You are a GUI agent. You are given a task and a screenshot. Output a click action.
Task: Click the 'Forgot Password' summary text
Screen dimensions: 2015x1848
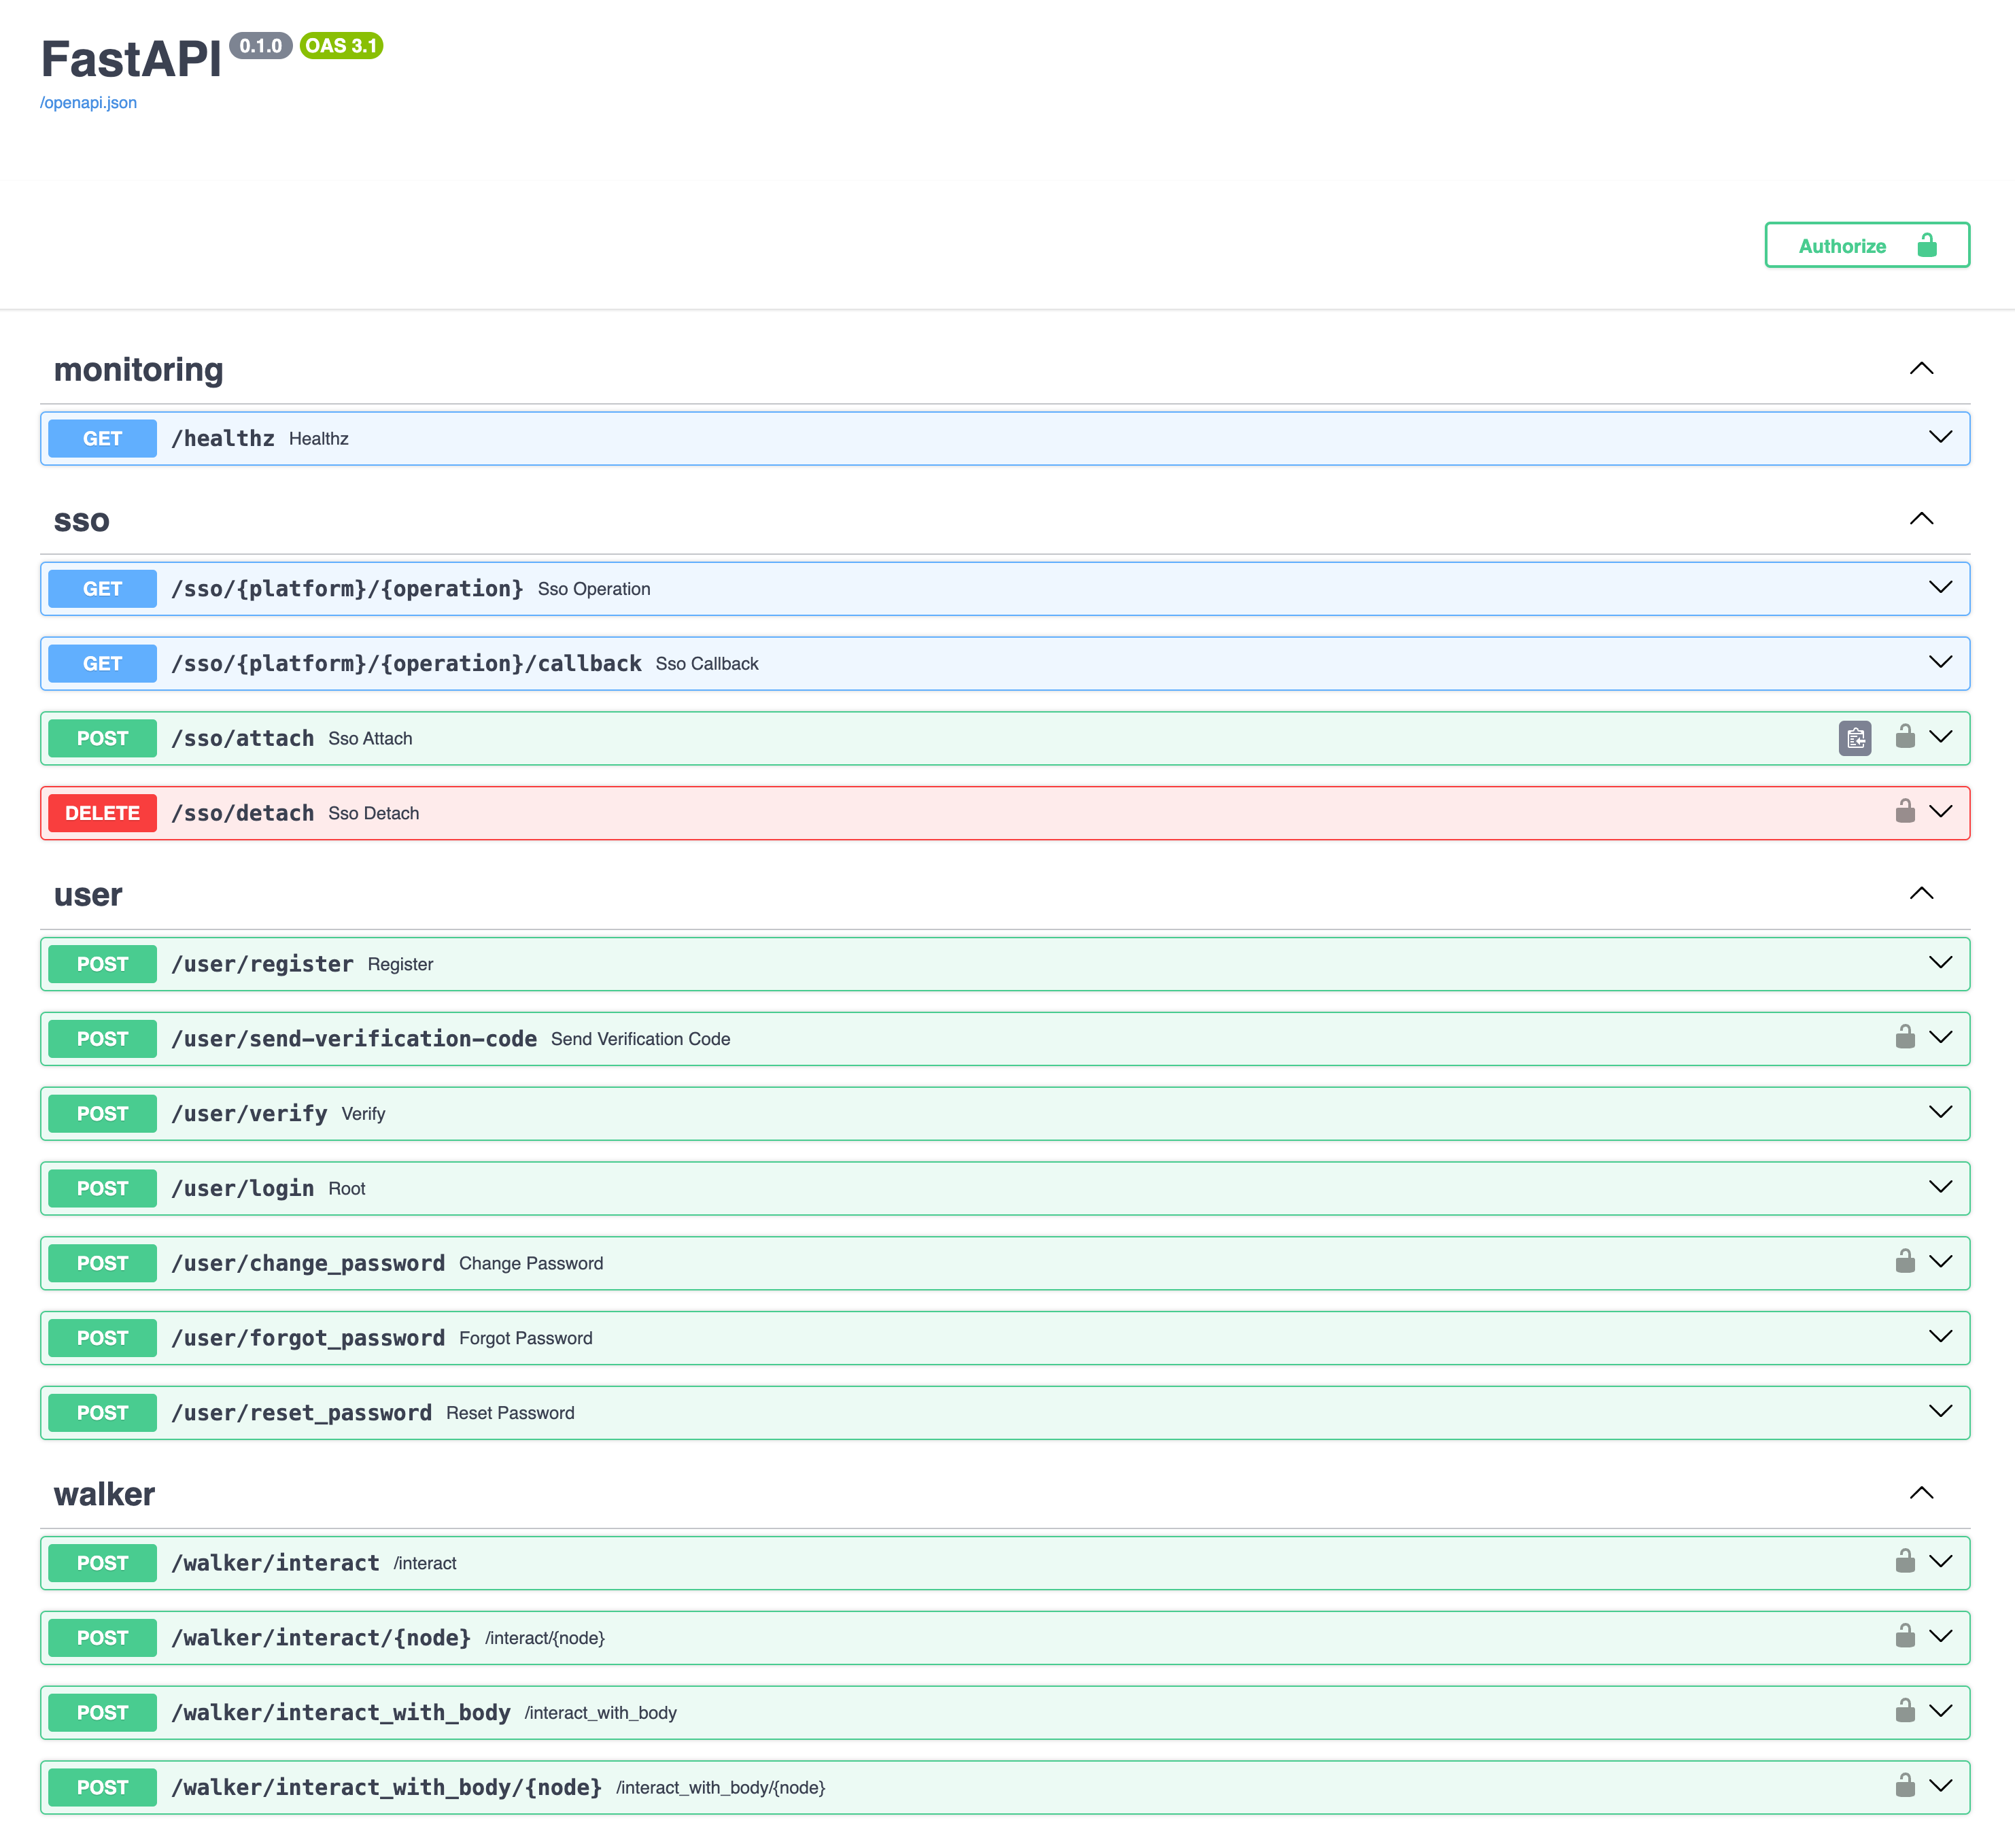click(526, 1338)
